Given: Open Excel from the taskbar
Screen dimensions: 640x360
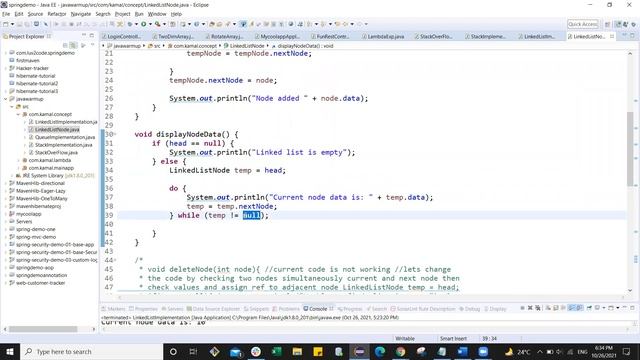Looking at the screenshot, I should click(277, 351).
